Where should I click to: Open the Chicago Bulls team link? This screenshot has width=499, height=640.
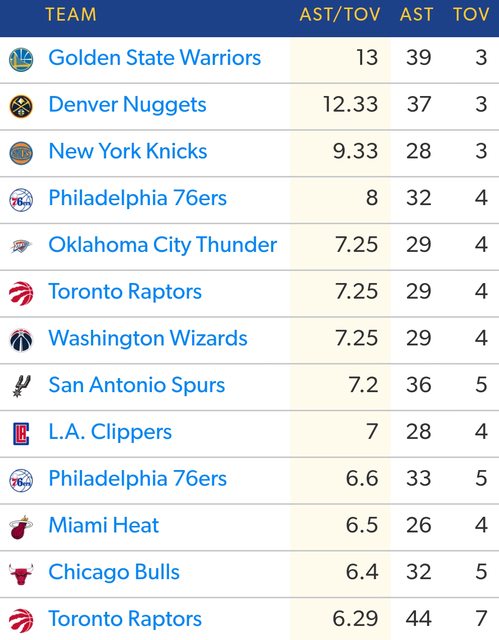pos(114,572)
